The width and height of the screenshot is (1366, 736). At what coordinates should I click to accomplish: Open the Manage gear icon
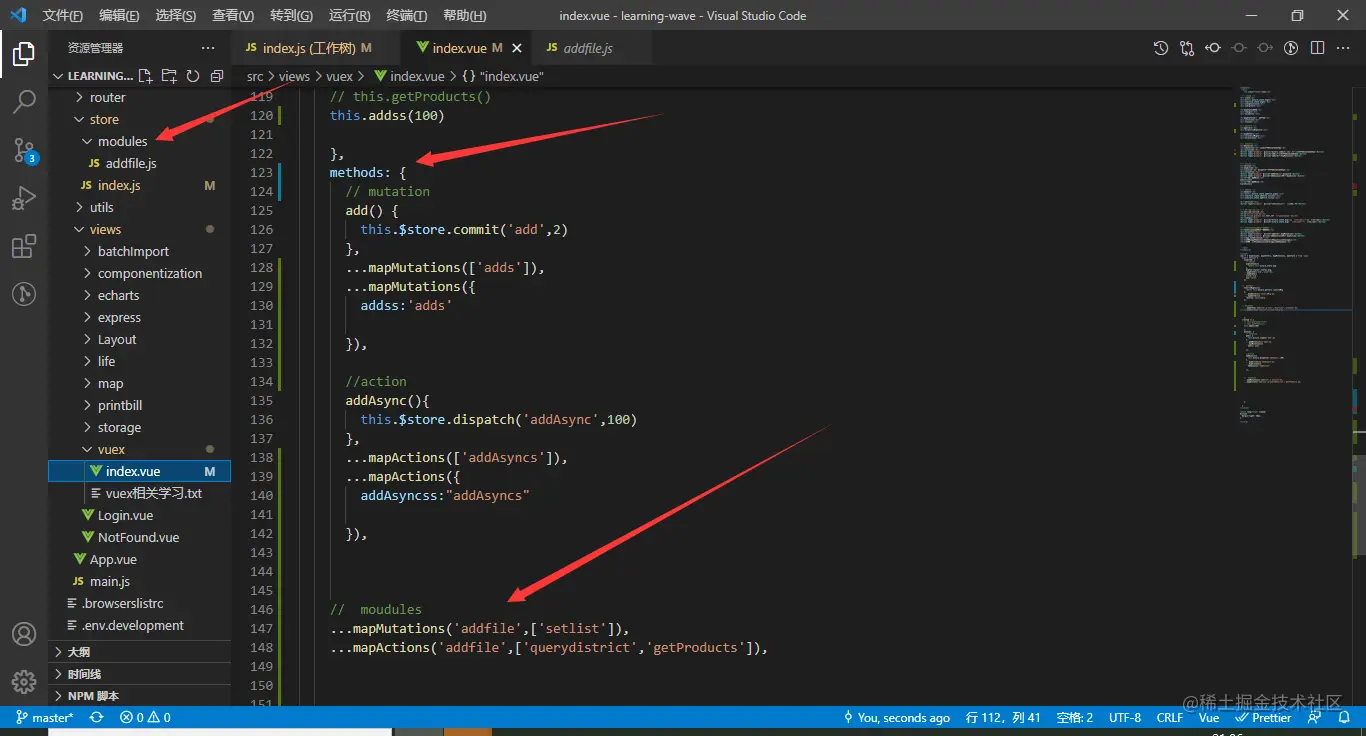(x=24, y=682)
